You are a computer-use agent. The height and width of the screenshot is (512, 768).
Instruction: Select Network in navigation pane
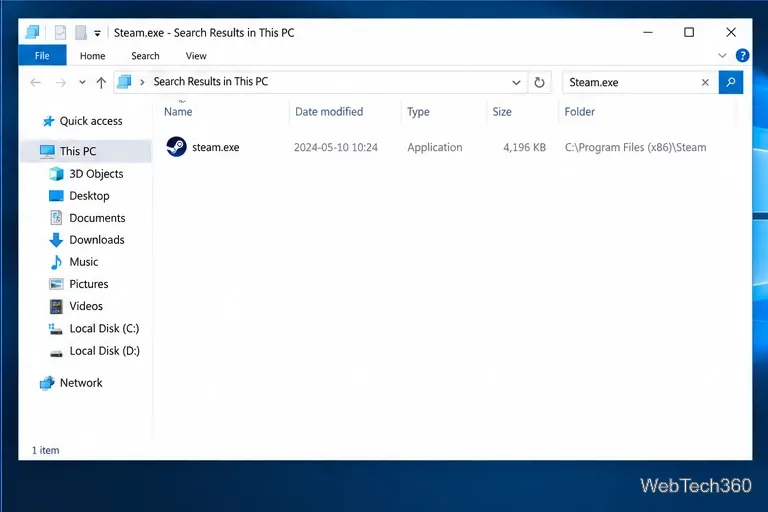[81, 383]
